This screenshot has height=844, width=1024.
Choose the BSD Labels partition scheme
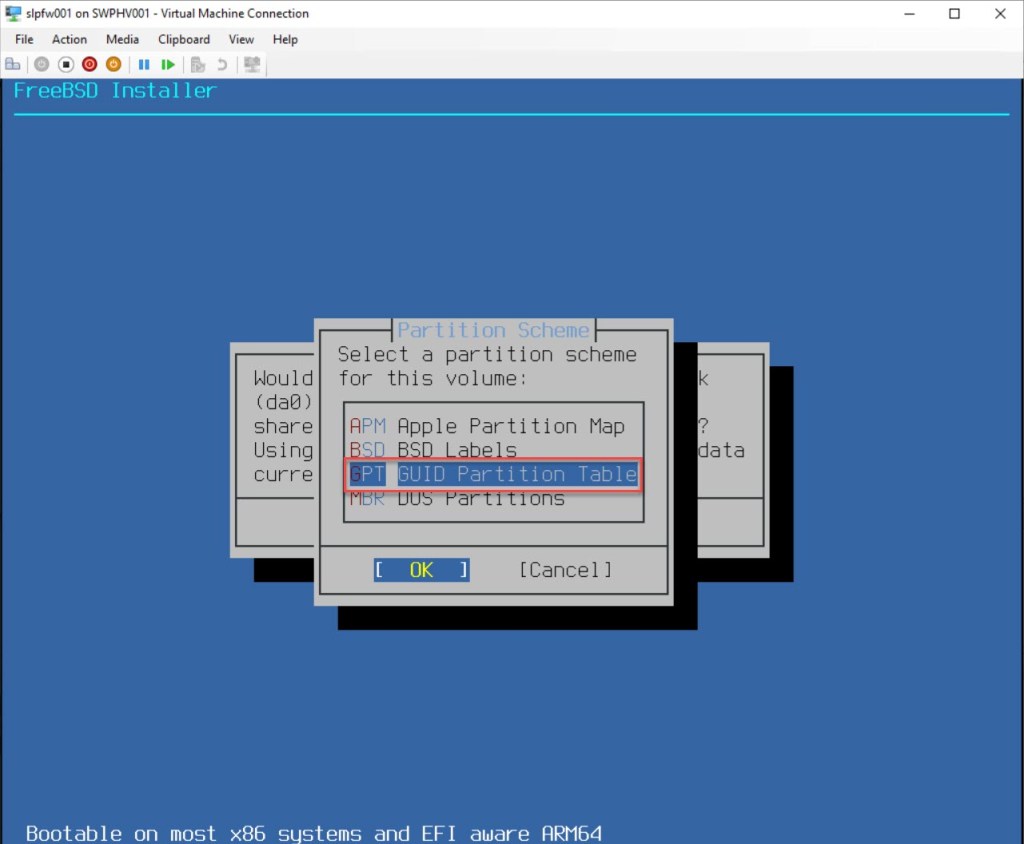tap(433, 450)
